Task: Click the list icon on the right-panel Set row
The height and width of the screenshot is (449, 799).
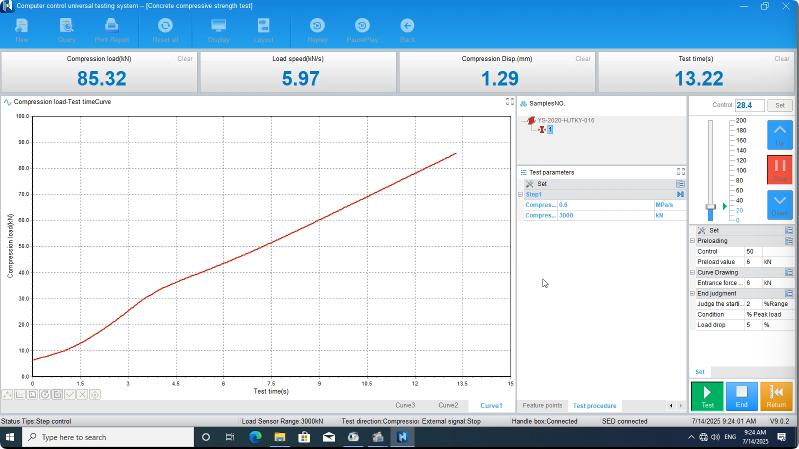Action: click(x=789, y=230)
